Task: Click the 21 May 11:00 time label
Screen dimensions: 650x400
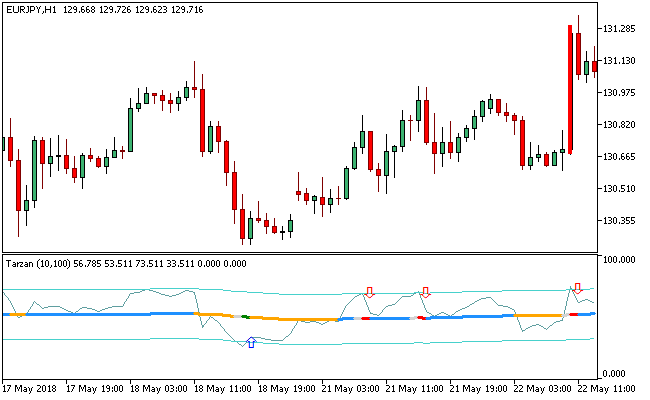Action: pos(415,389)
